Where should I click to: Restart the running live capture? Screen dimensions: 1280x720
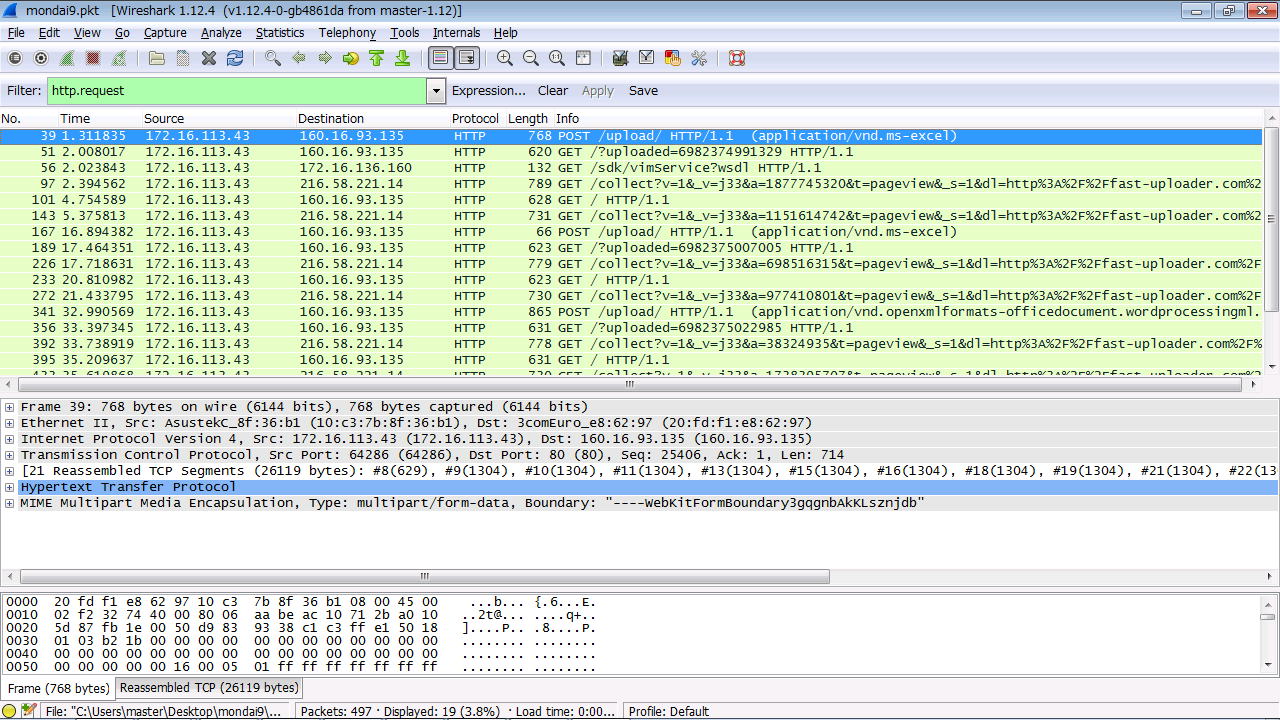(x=120, y=58)
